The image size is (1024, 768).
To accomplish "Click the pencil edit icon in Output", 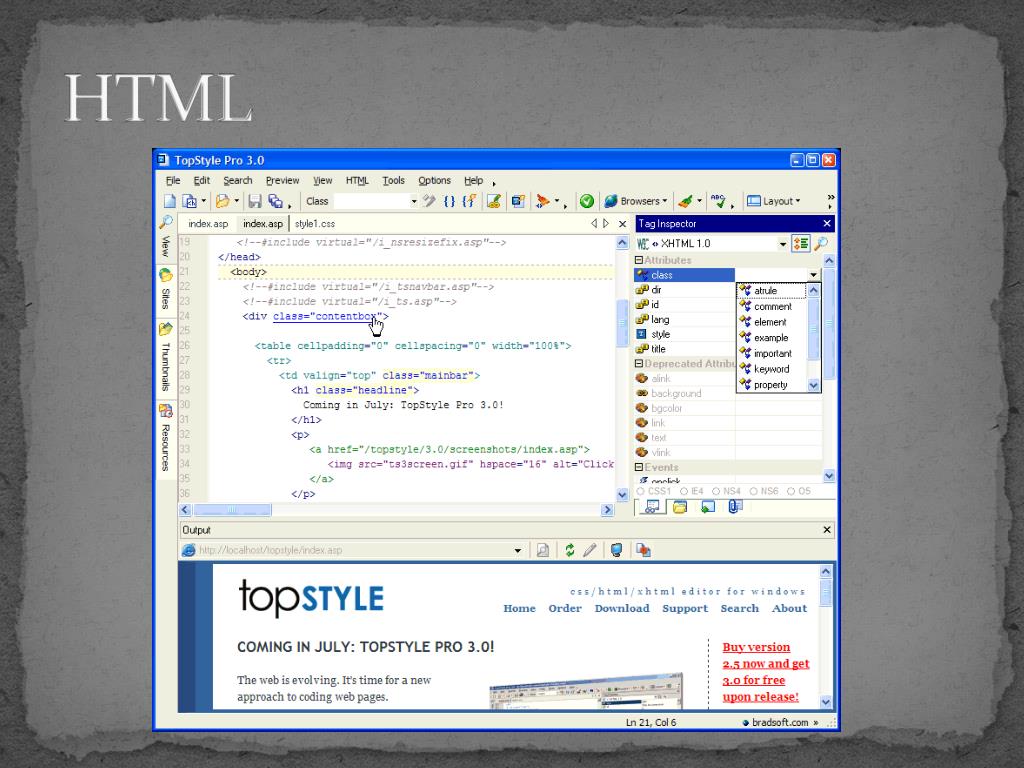I will (590, 550).
